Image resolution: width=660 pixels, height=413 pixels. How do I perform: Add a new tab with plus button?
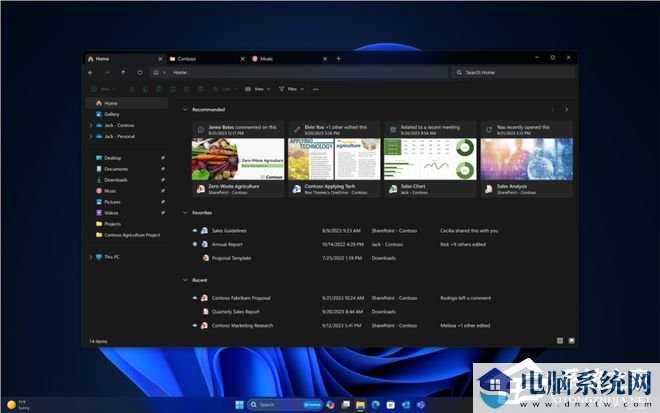(338, 59)
